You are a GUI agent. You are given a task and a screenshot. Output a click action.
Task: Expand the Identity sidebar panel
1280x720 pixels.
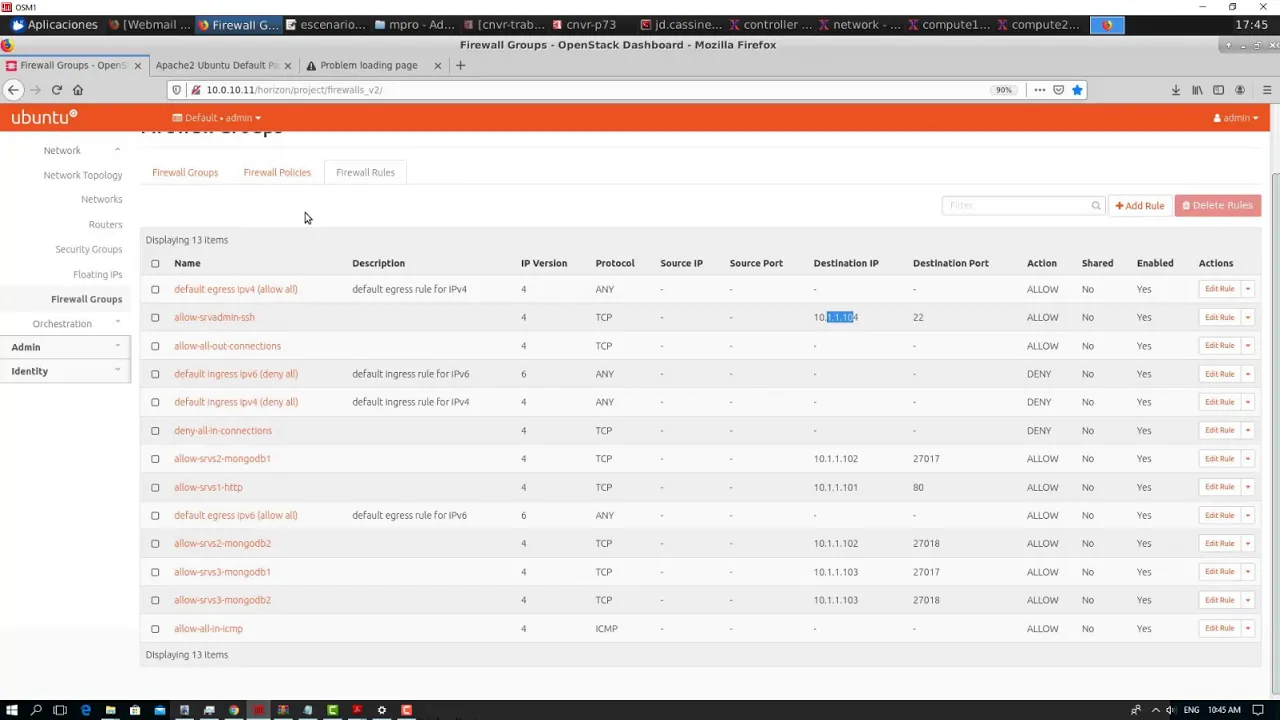point(66,371)
